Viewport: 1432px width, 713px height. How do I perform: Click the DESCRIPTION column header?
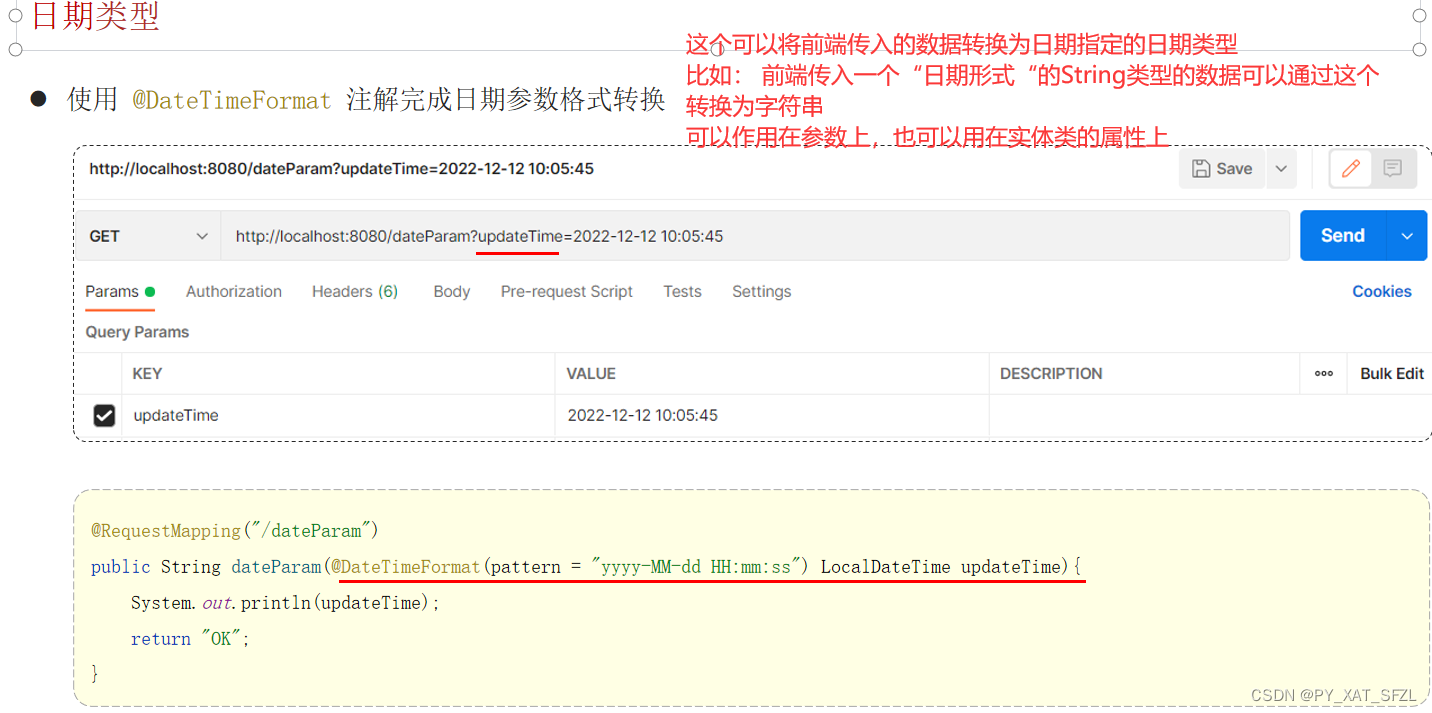coord(1051,373)
